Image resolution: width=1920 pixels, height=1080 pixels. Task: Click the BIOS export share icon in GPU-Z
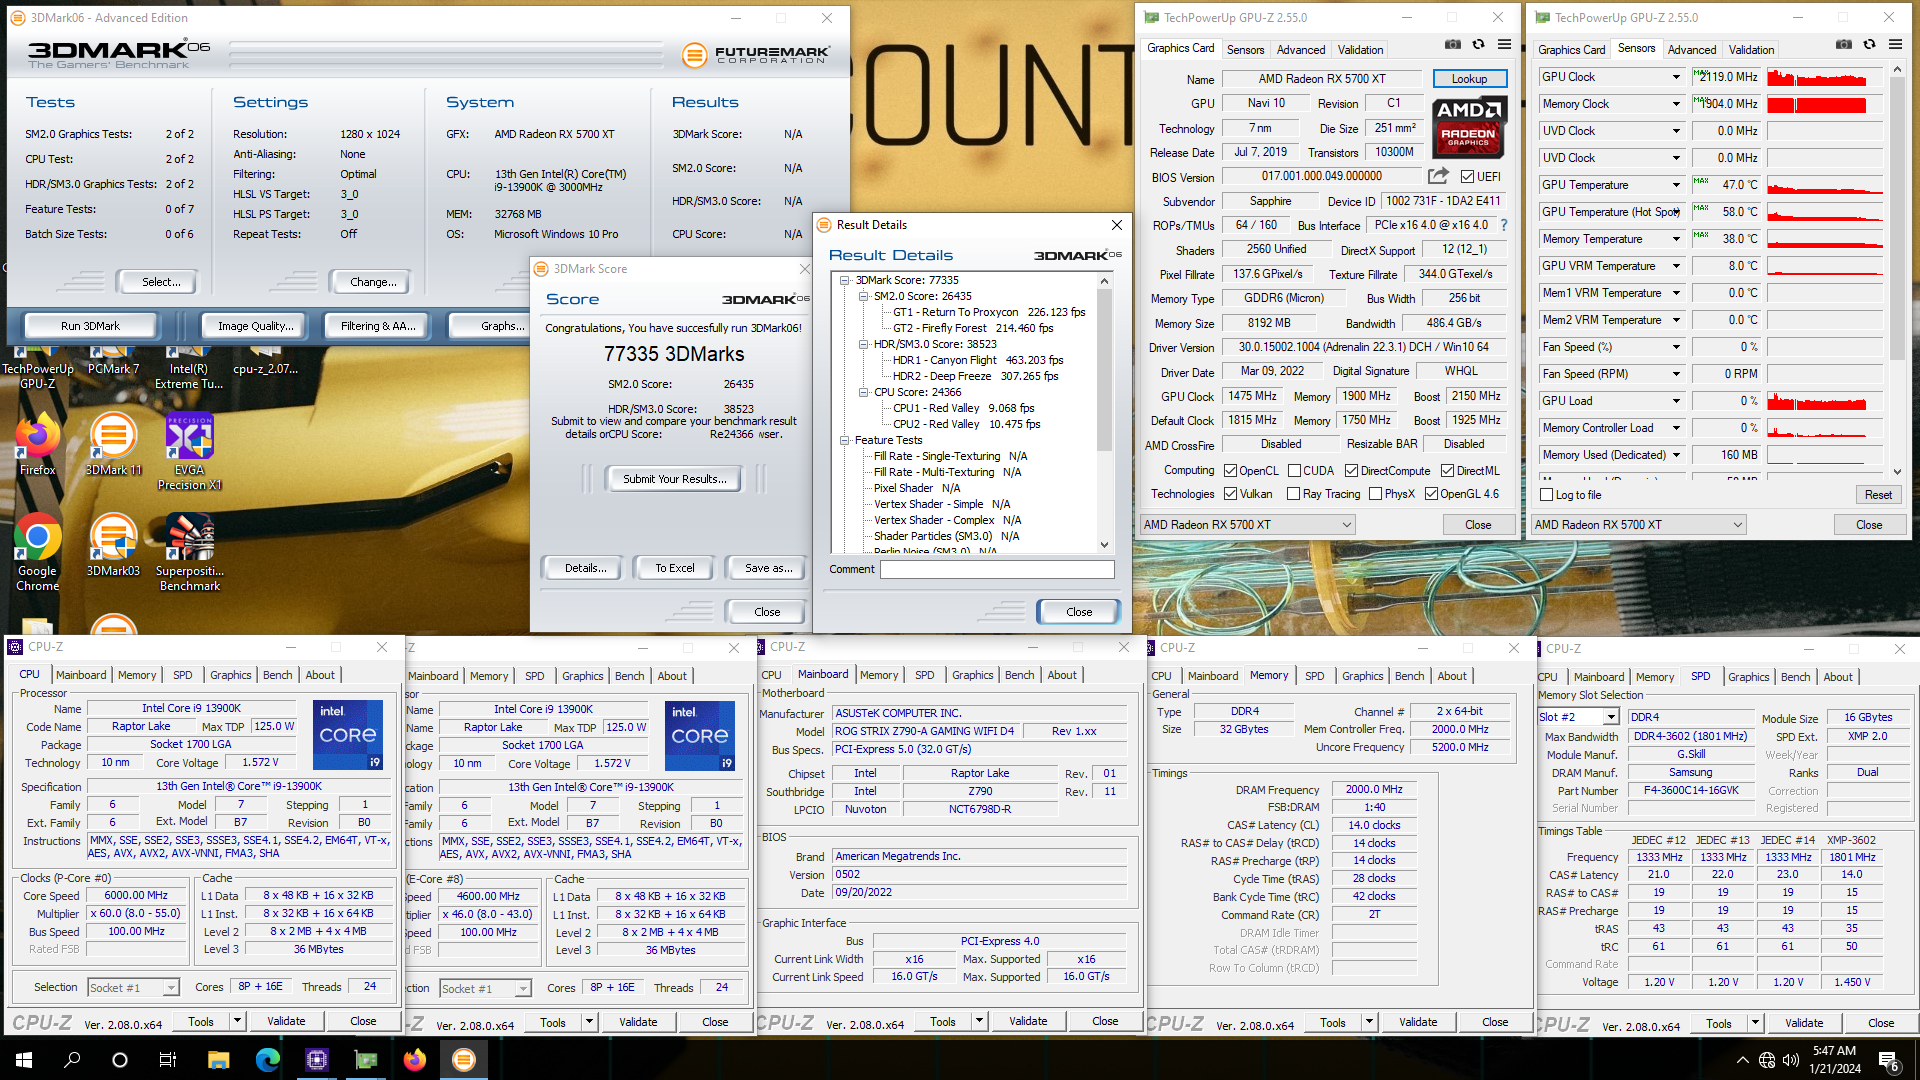coord(1438,176)
